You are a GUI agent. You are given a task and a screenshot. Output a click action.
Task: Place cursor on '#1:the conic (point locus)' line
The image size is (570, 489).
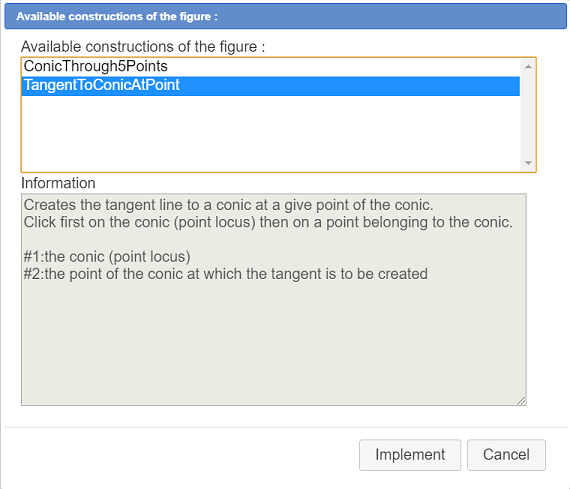pos(107,257)
